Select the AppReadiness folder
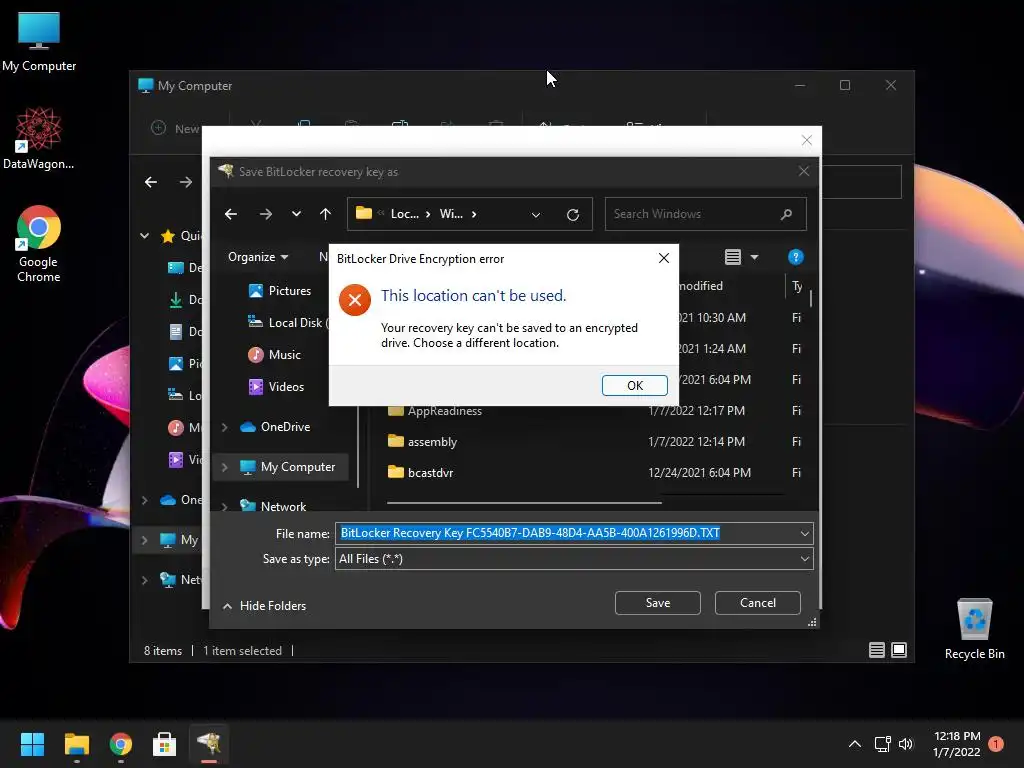The image size is (1024, 768). pyautogui.click(x=434, y=411)
